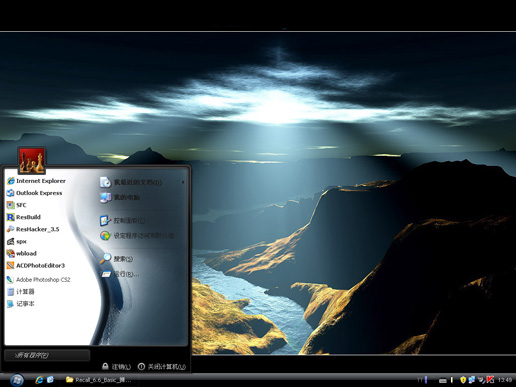Click the Recall_6.6_Basic taskbar button

99,380
